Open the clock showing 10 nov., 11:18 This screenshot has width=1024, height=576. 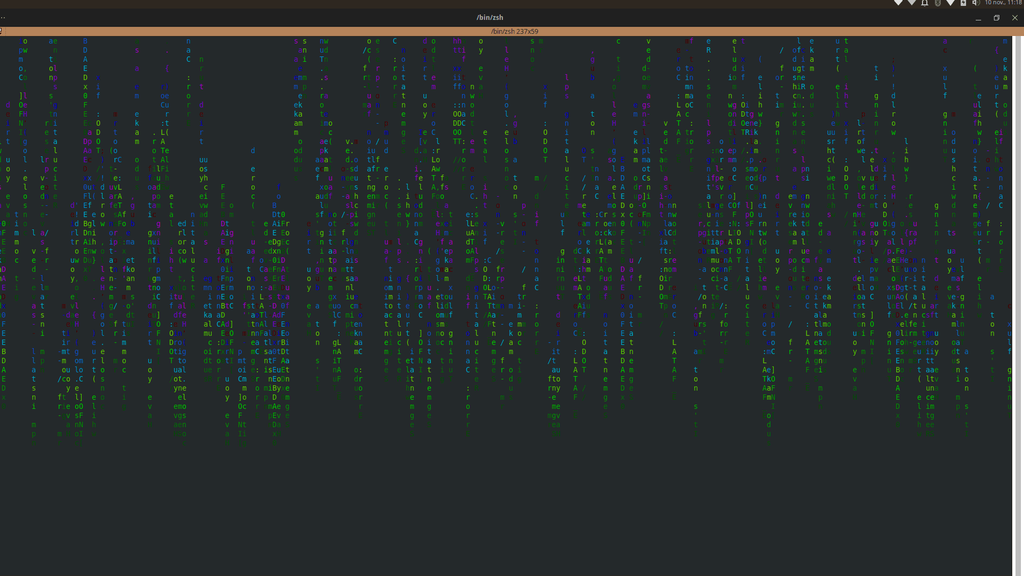click(x=1002, y=4)
